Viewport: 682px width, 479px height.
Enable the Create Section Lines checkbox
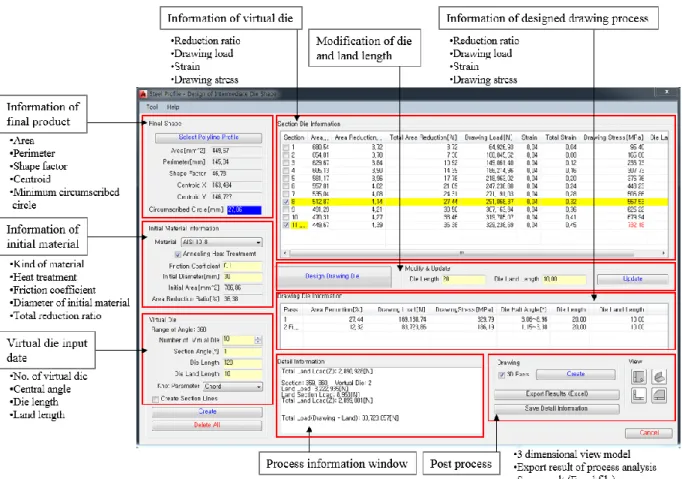coord(155,399)
